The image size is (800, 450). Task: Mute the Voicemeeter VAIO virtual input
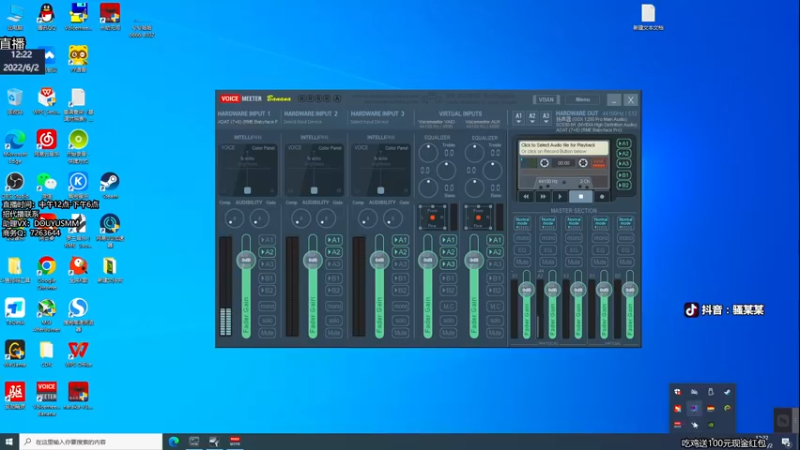(448, 333)
